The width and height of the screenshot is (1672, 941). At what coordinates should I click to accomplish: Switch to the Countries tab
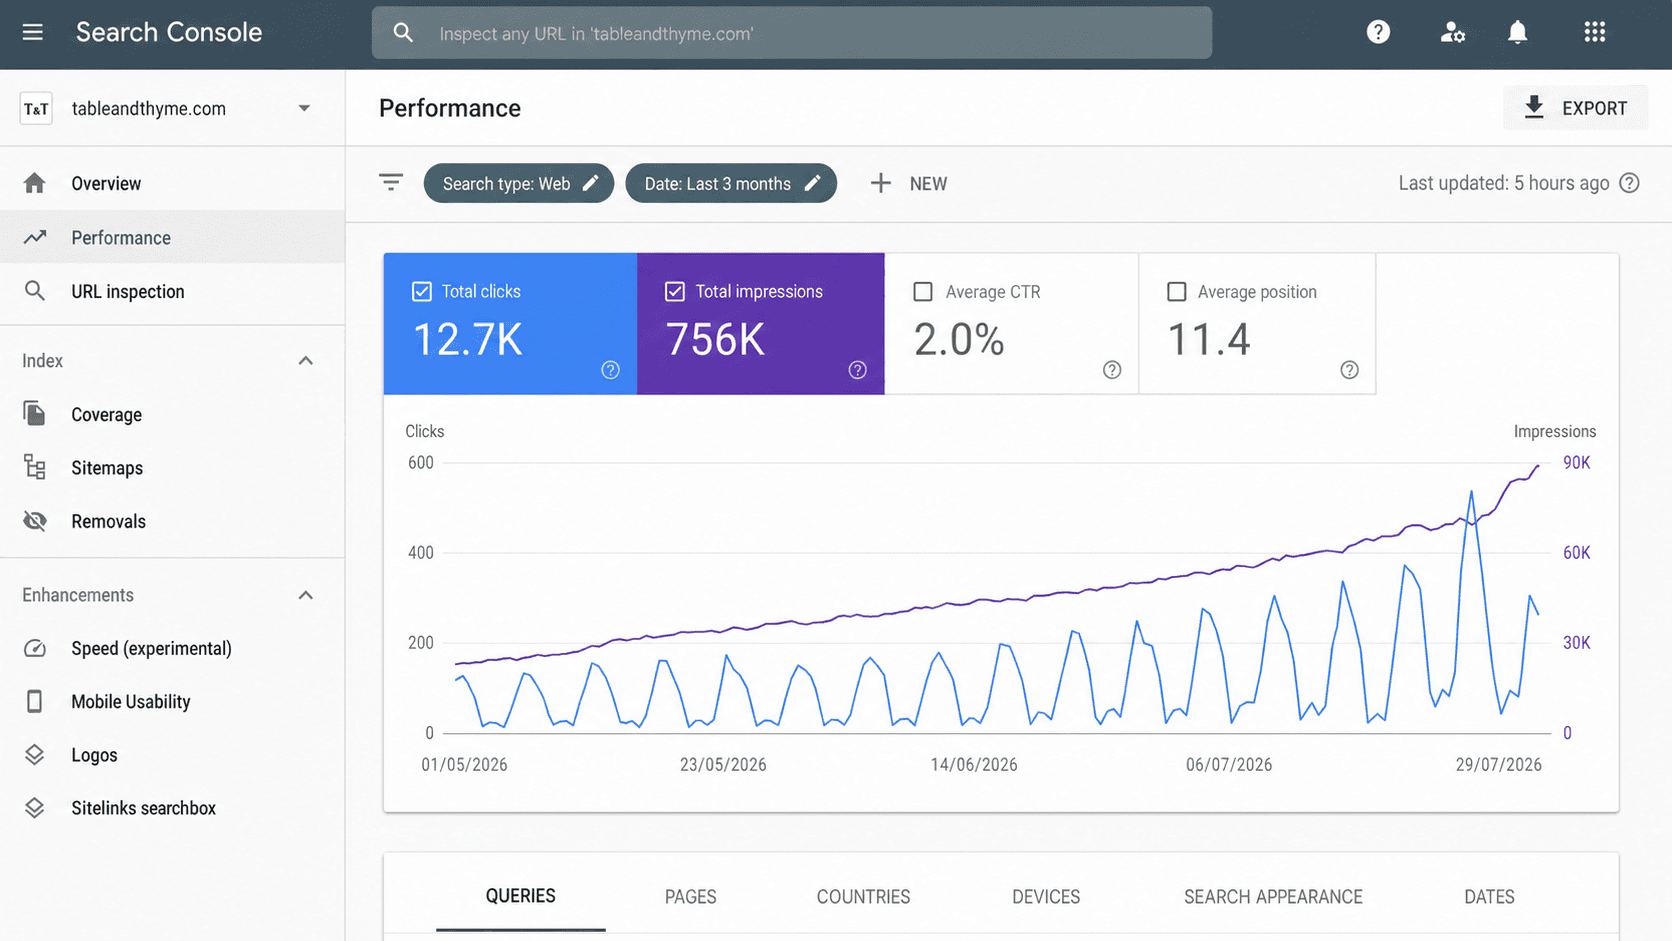tap(863, 896)
